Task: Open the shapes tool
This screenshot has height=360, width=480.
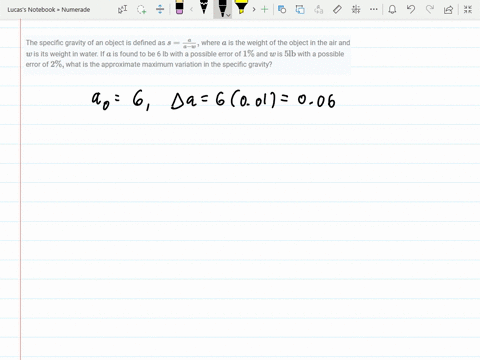Action: [x=282, y=9]
